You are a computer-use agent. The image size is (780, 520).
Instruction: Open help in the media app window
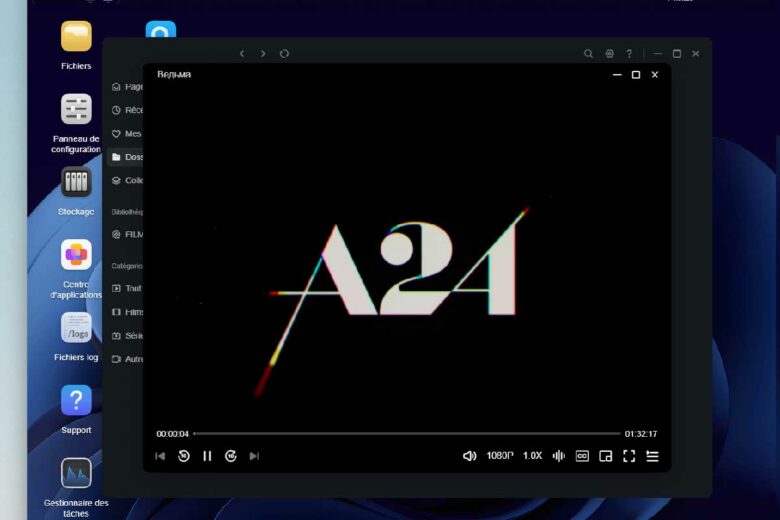pos(629,54)
